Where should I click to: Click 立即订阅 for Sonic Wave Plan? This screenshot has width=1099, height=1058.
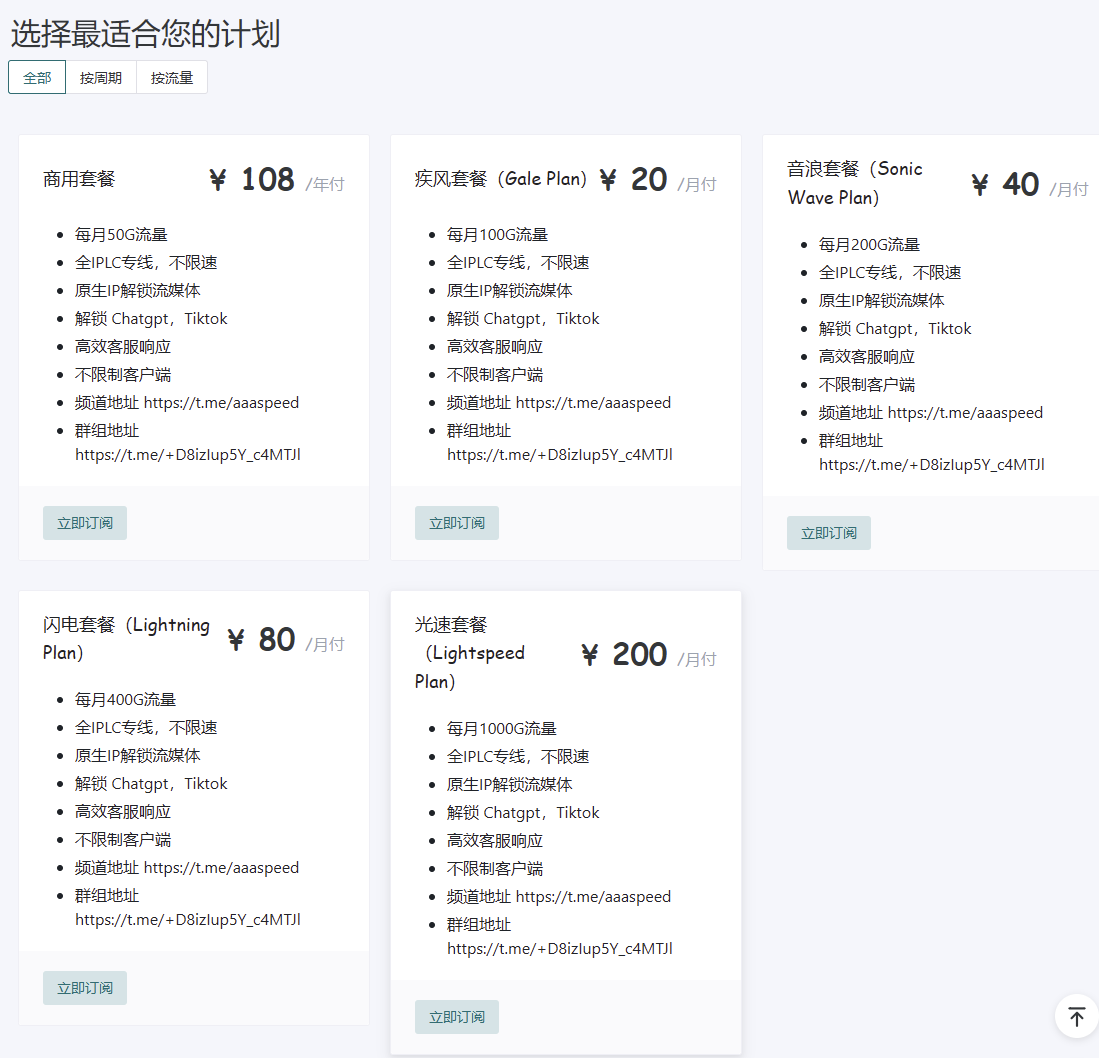coord(829,533)
